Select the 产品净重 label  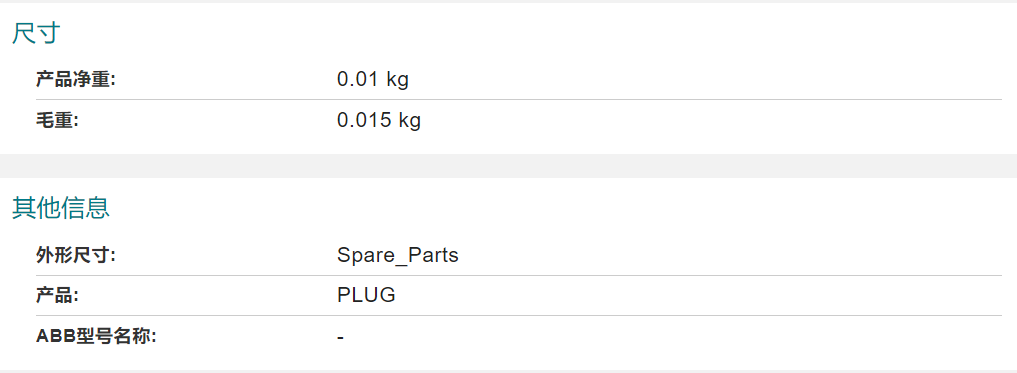[x=75, y=80]
